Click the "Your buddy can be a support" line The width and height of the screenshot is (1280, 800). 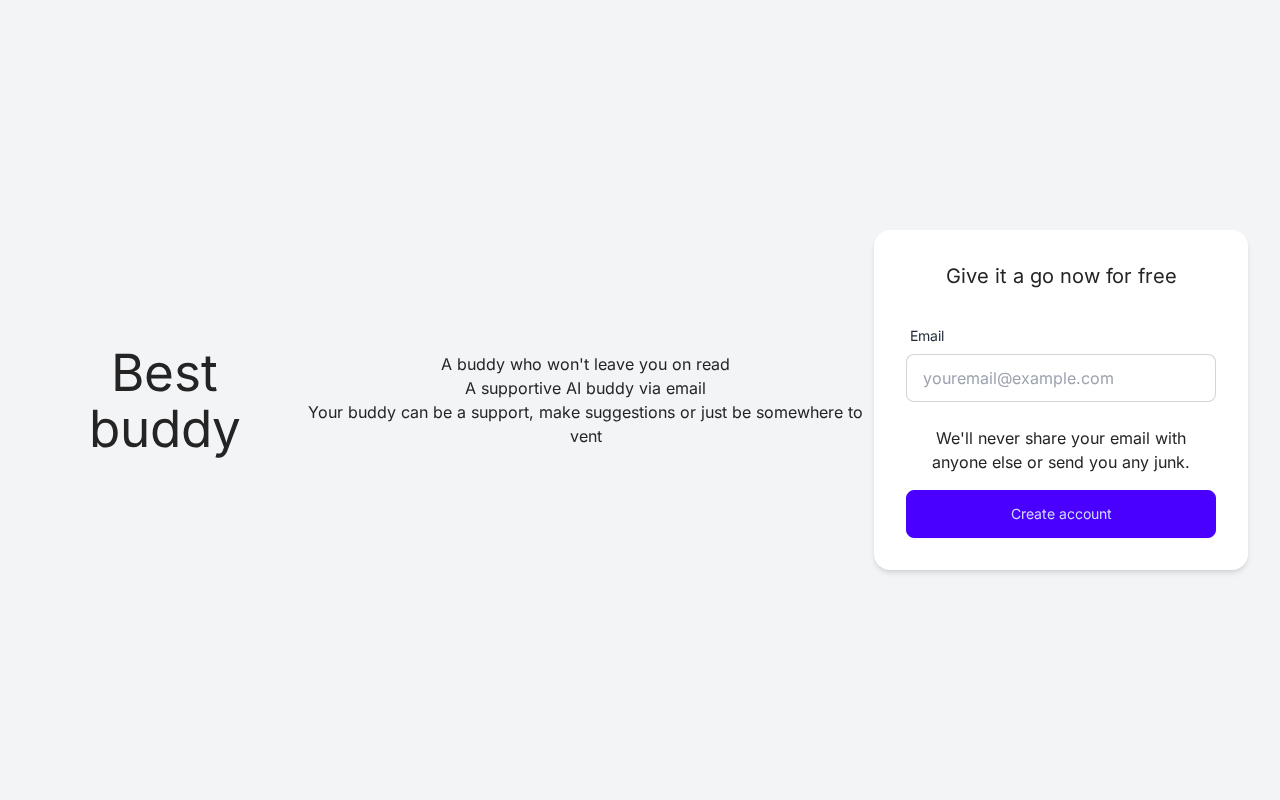[x=585, y=412]
